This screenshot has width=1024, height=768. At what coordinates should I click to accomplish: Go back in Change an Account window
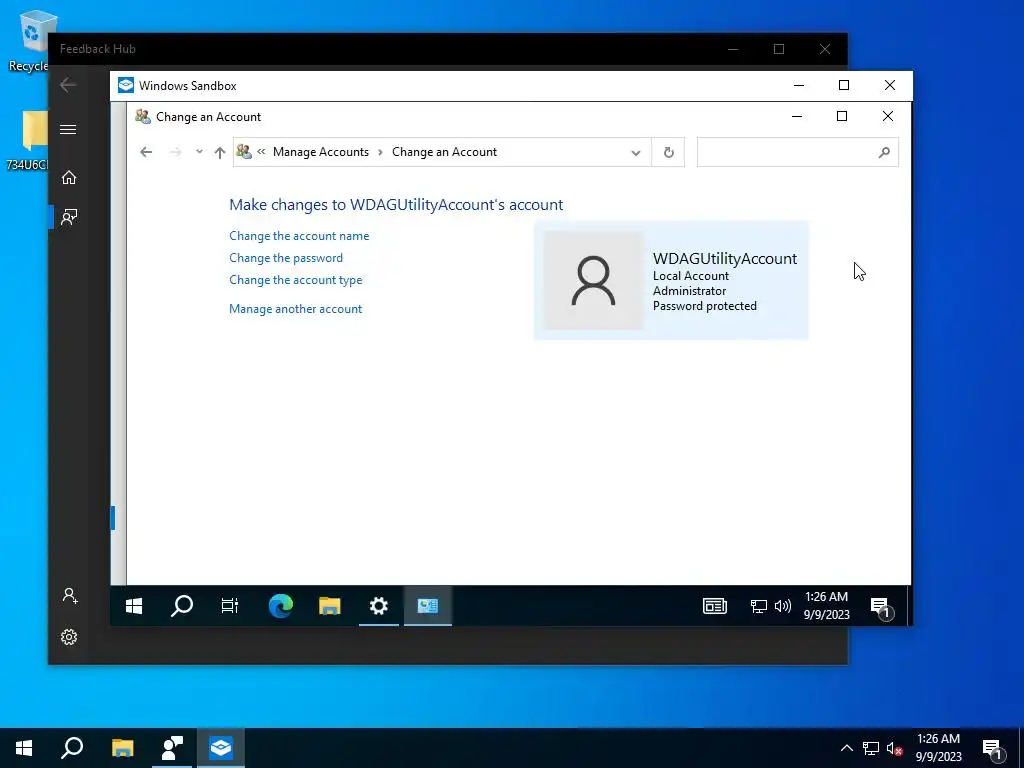click(x=146, y=152)
